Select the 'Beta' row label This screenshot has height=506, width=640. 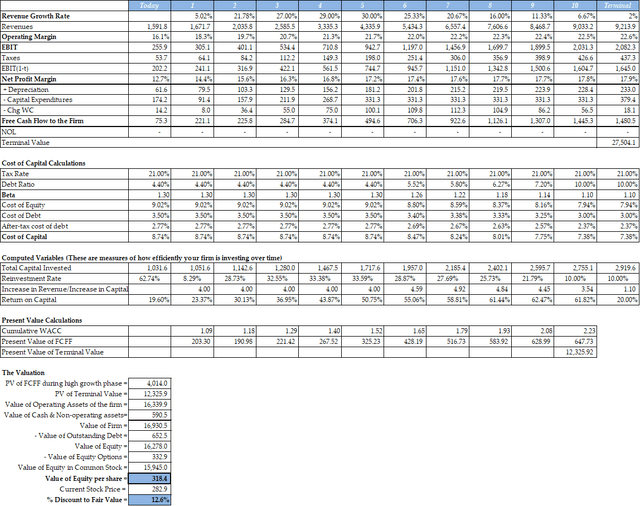(8, 195)
